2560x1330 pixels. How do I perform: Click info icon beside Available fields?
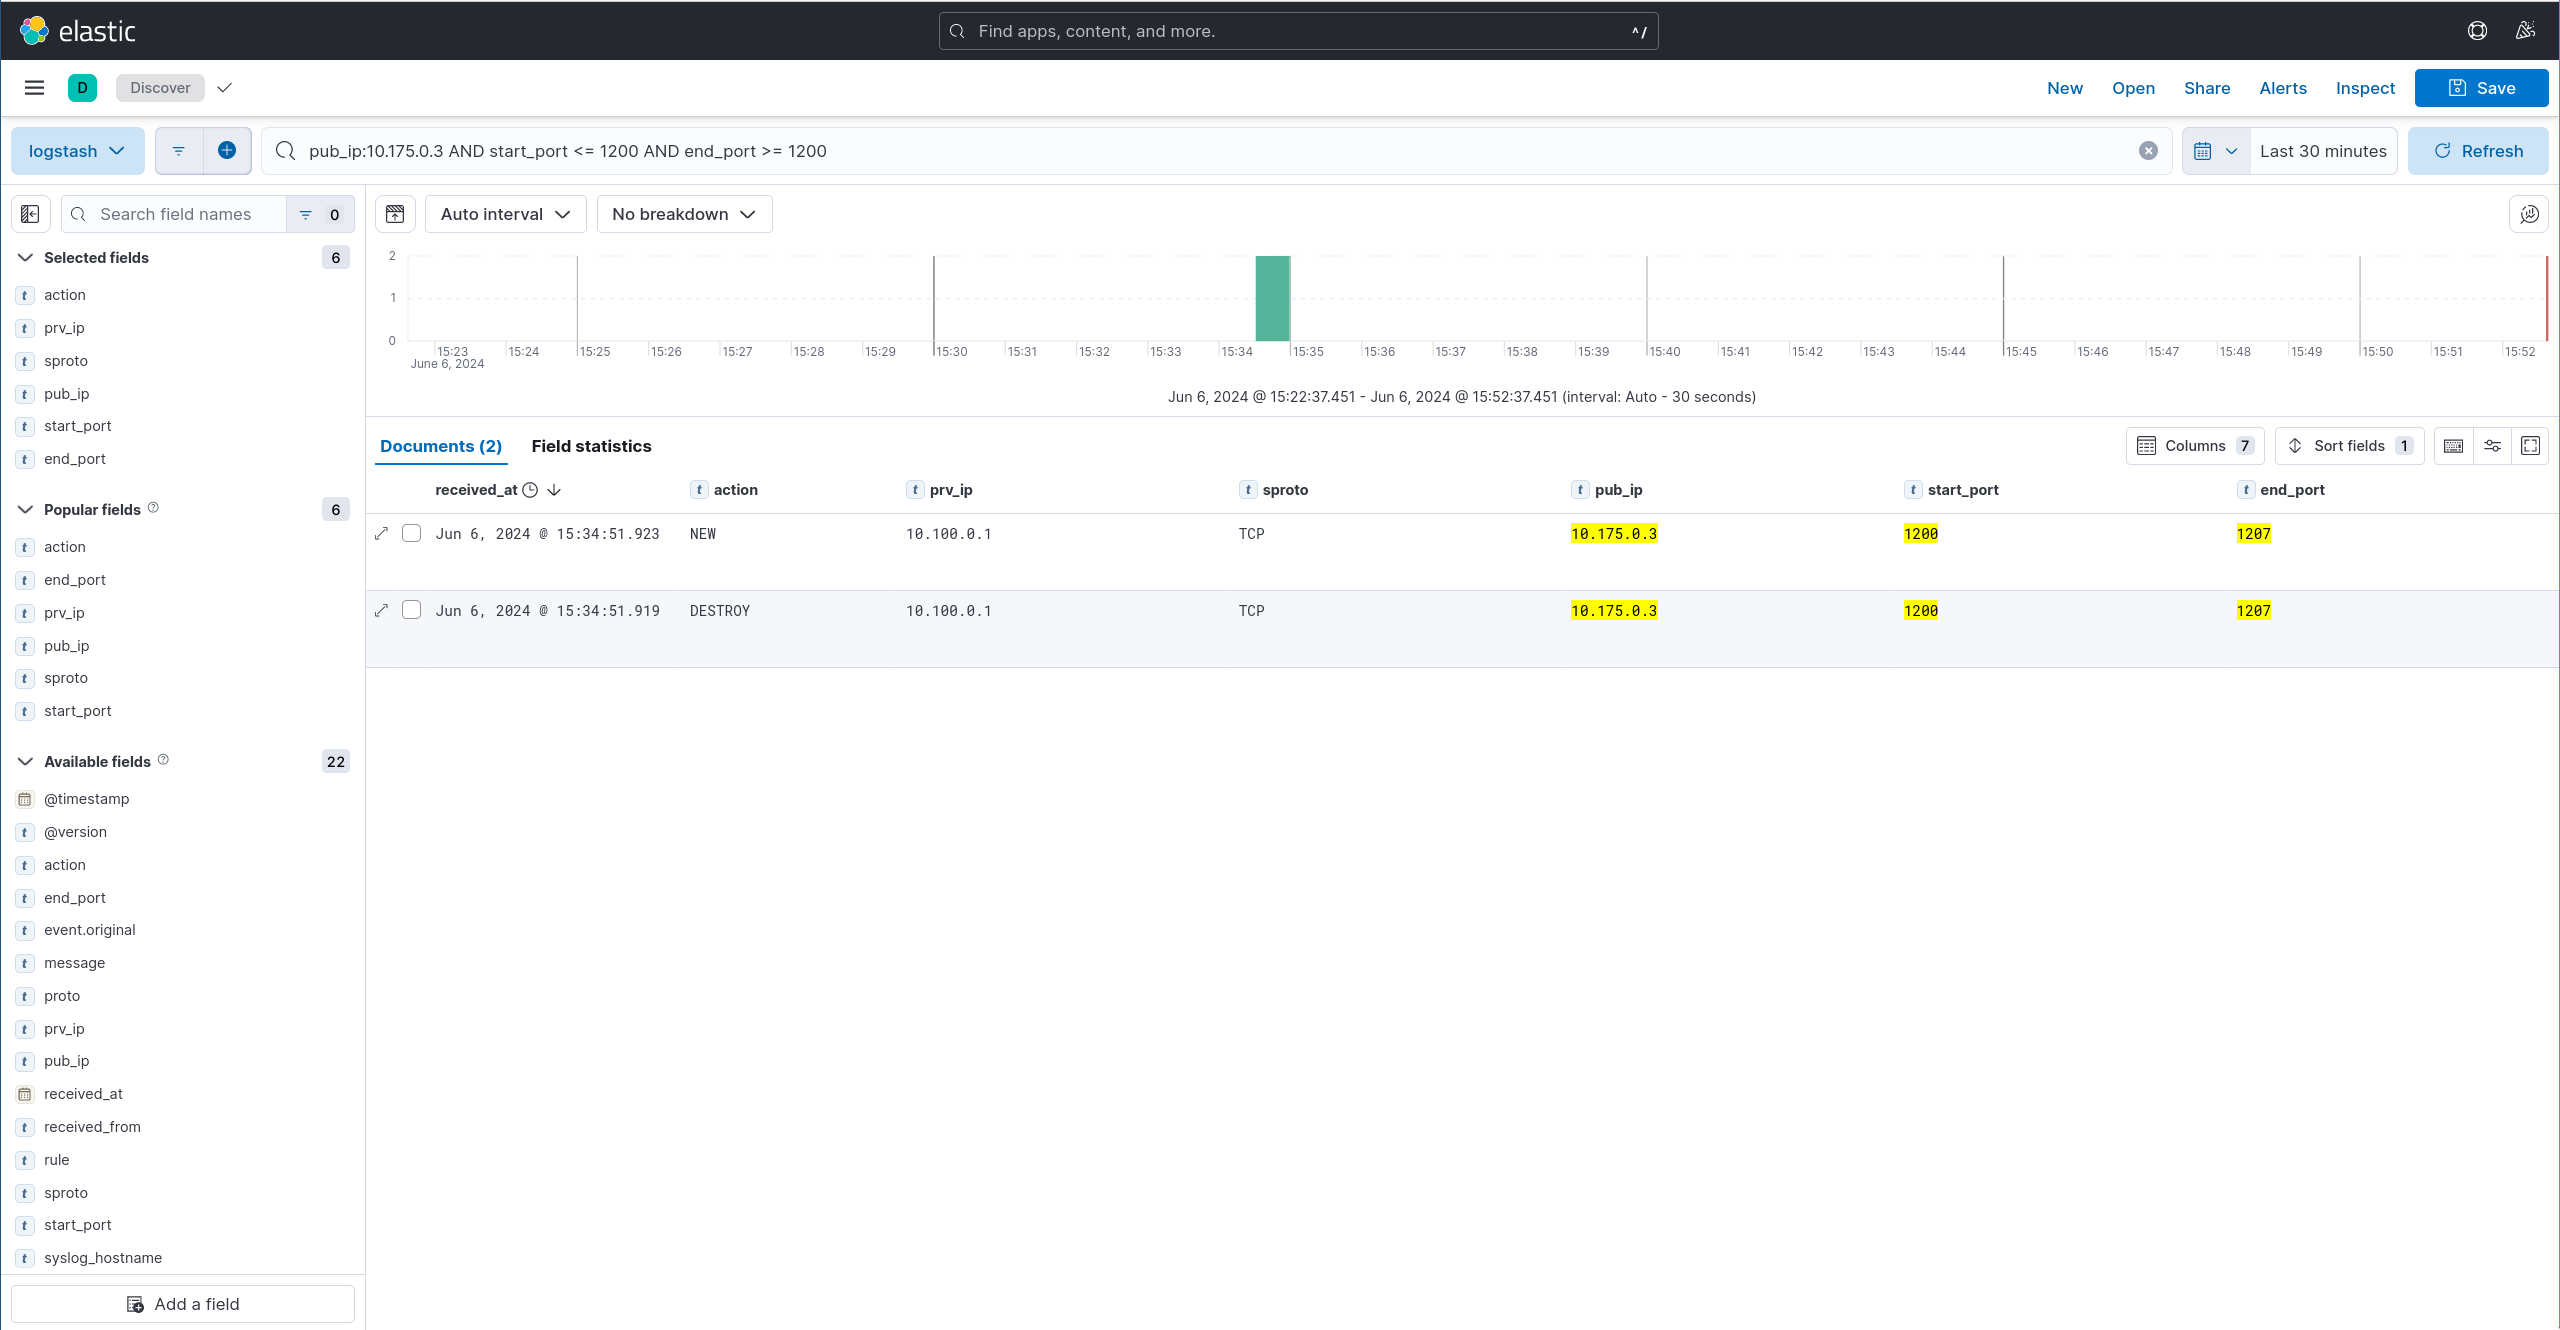pyautogui.click(x=163, y=760)
